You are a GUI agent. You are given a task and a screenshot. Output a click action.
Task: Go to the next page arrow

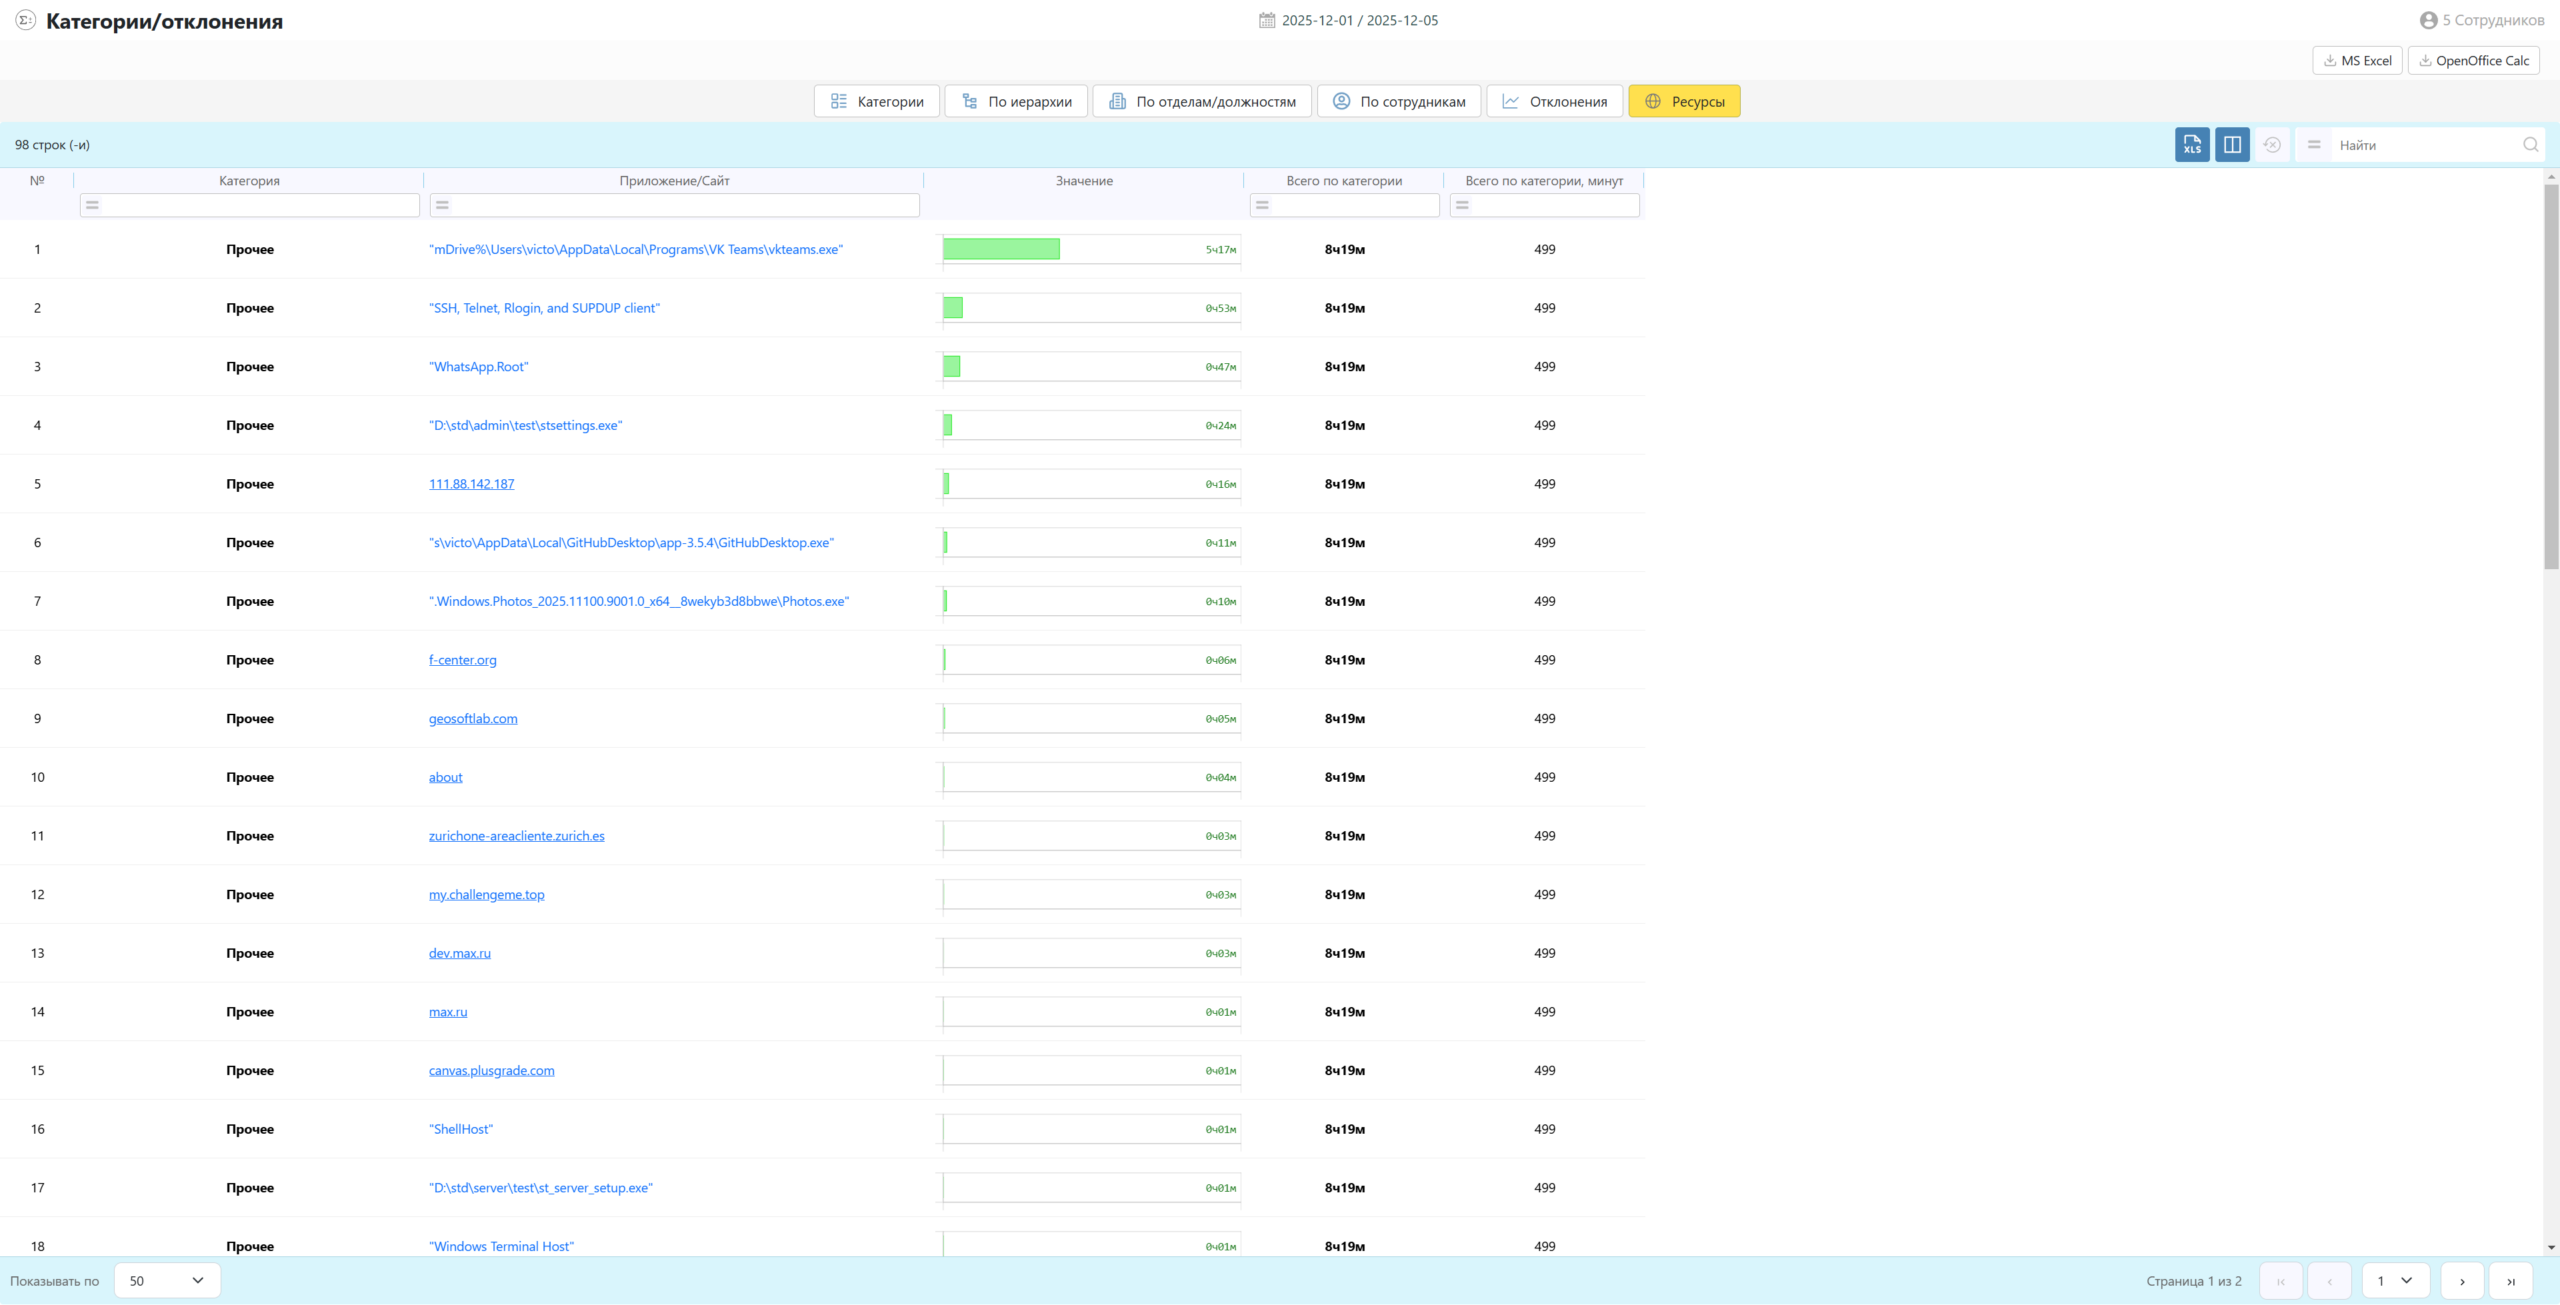(x=2462, y=1281)
